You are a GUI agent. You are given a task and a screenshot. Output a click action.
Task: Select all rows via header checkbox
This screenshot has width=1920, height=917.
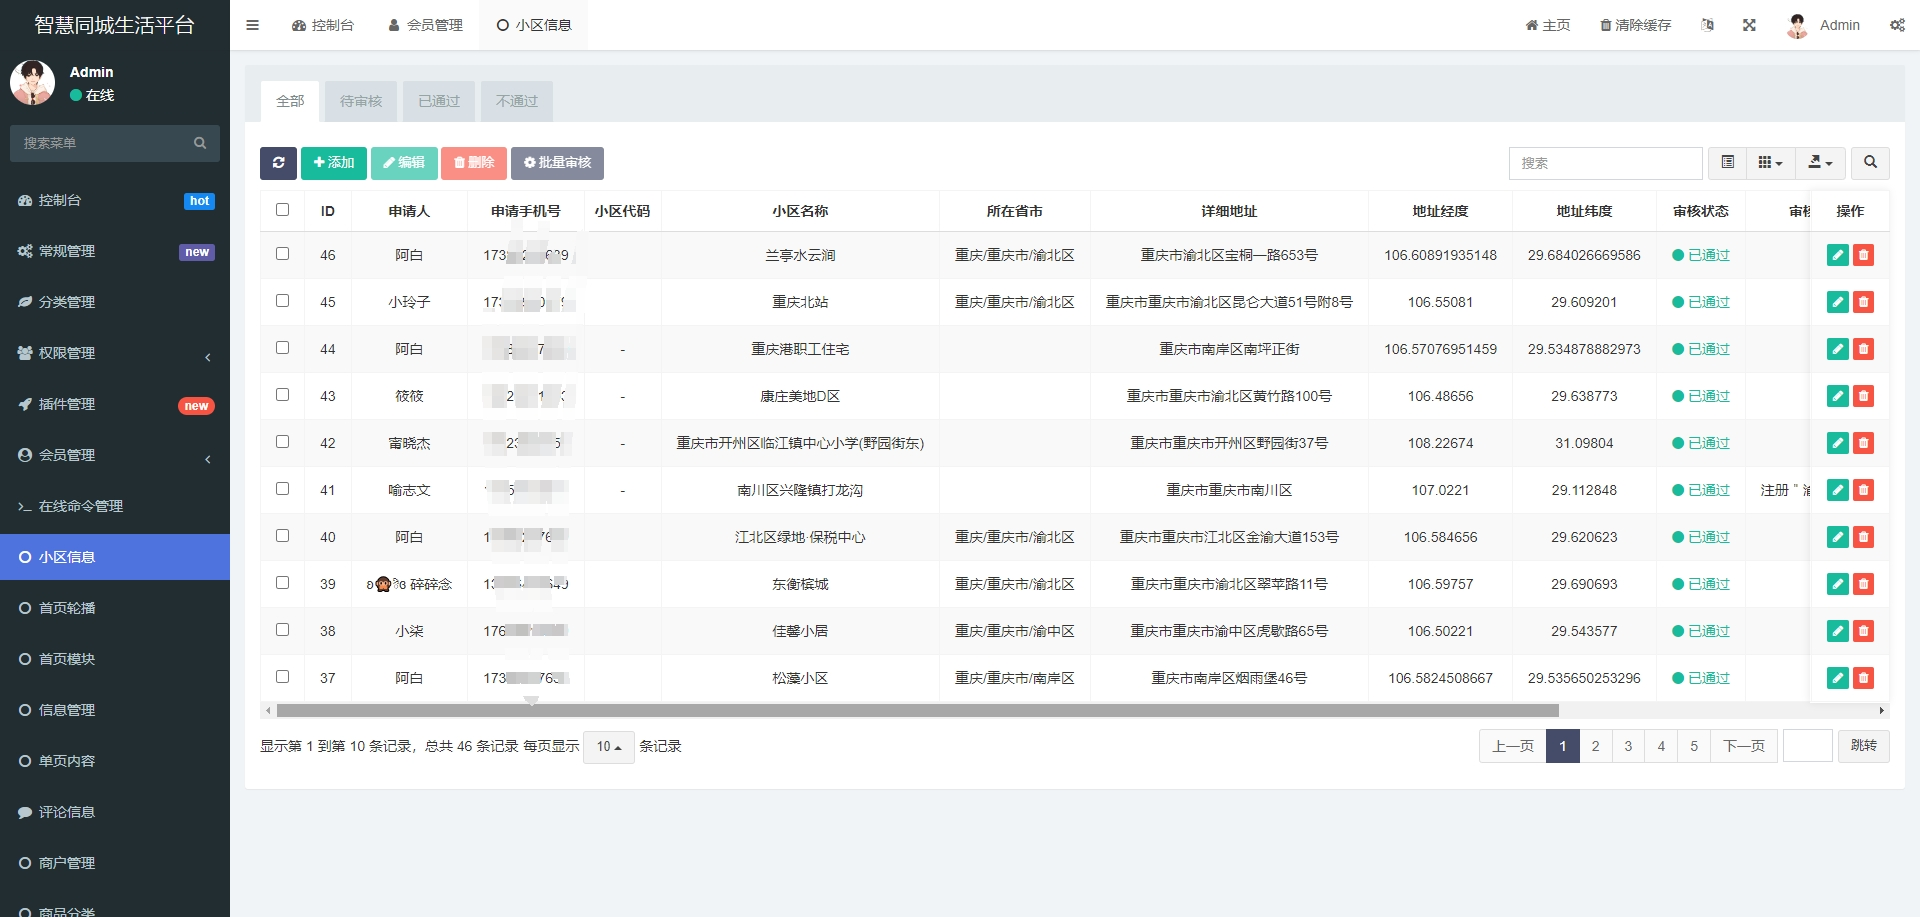(x=283, y=209)
